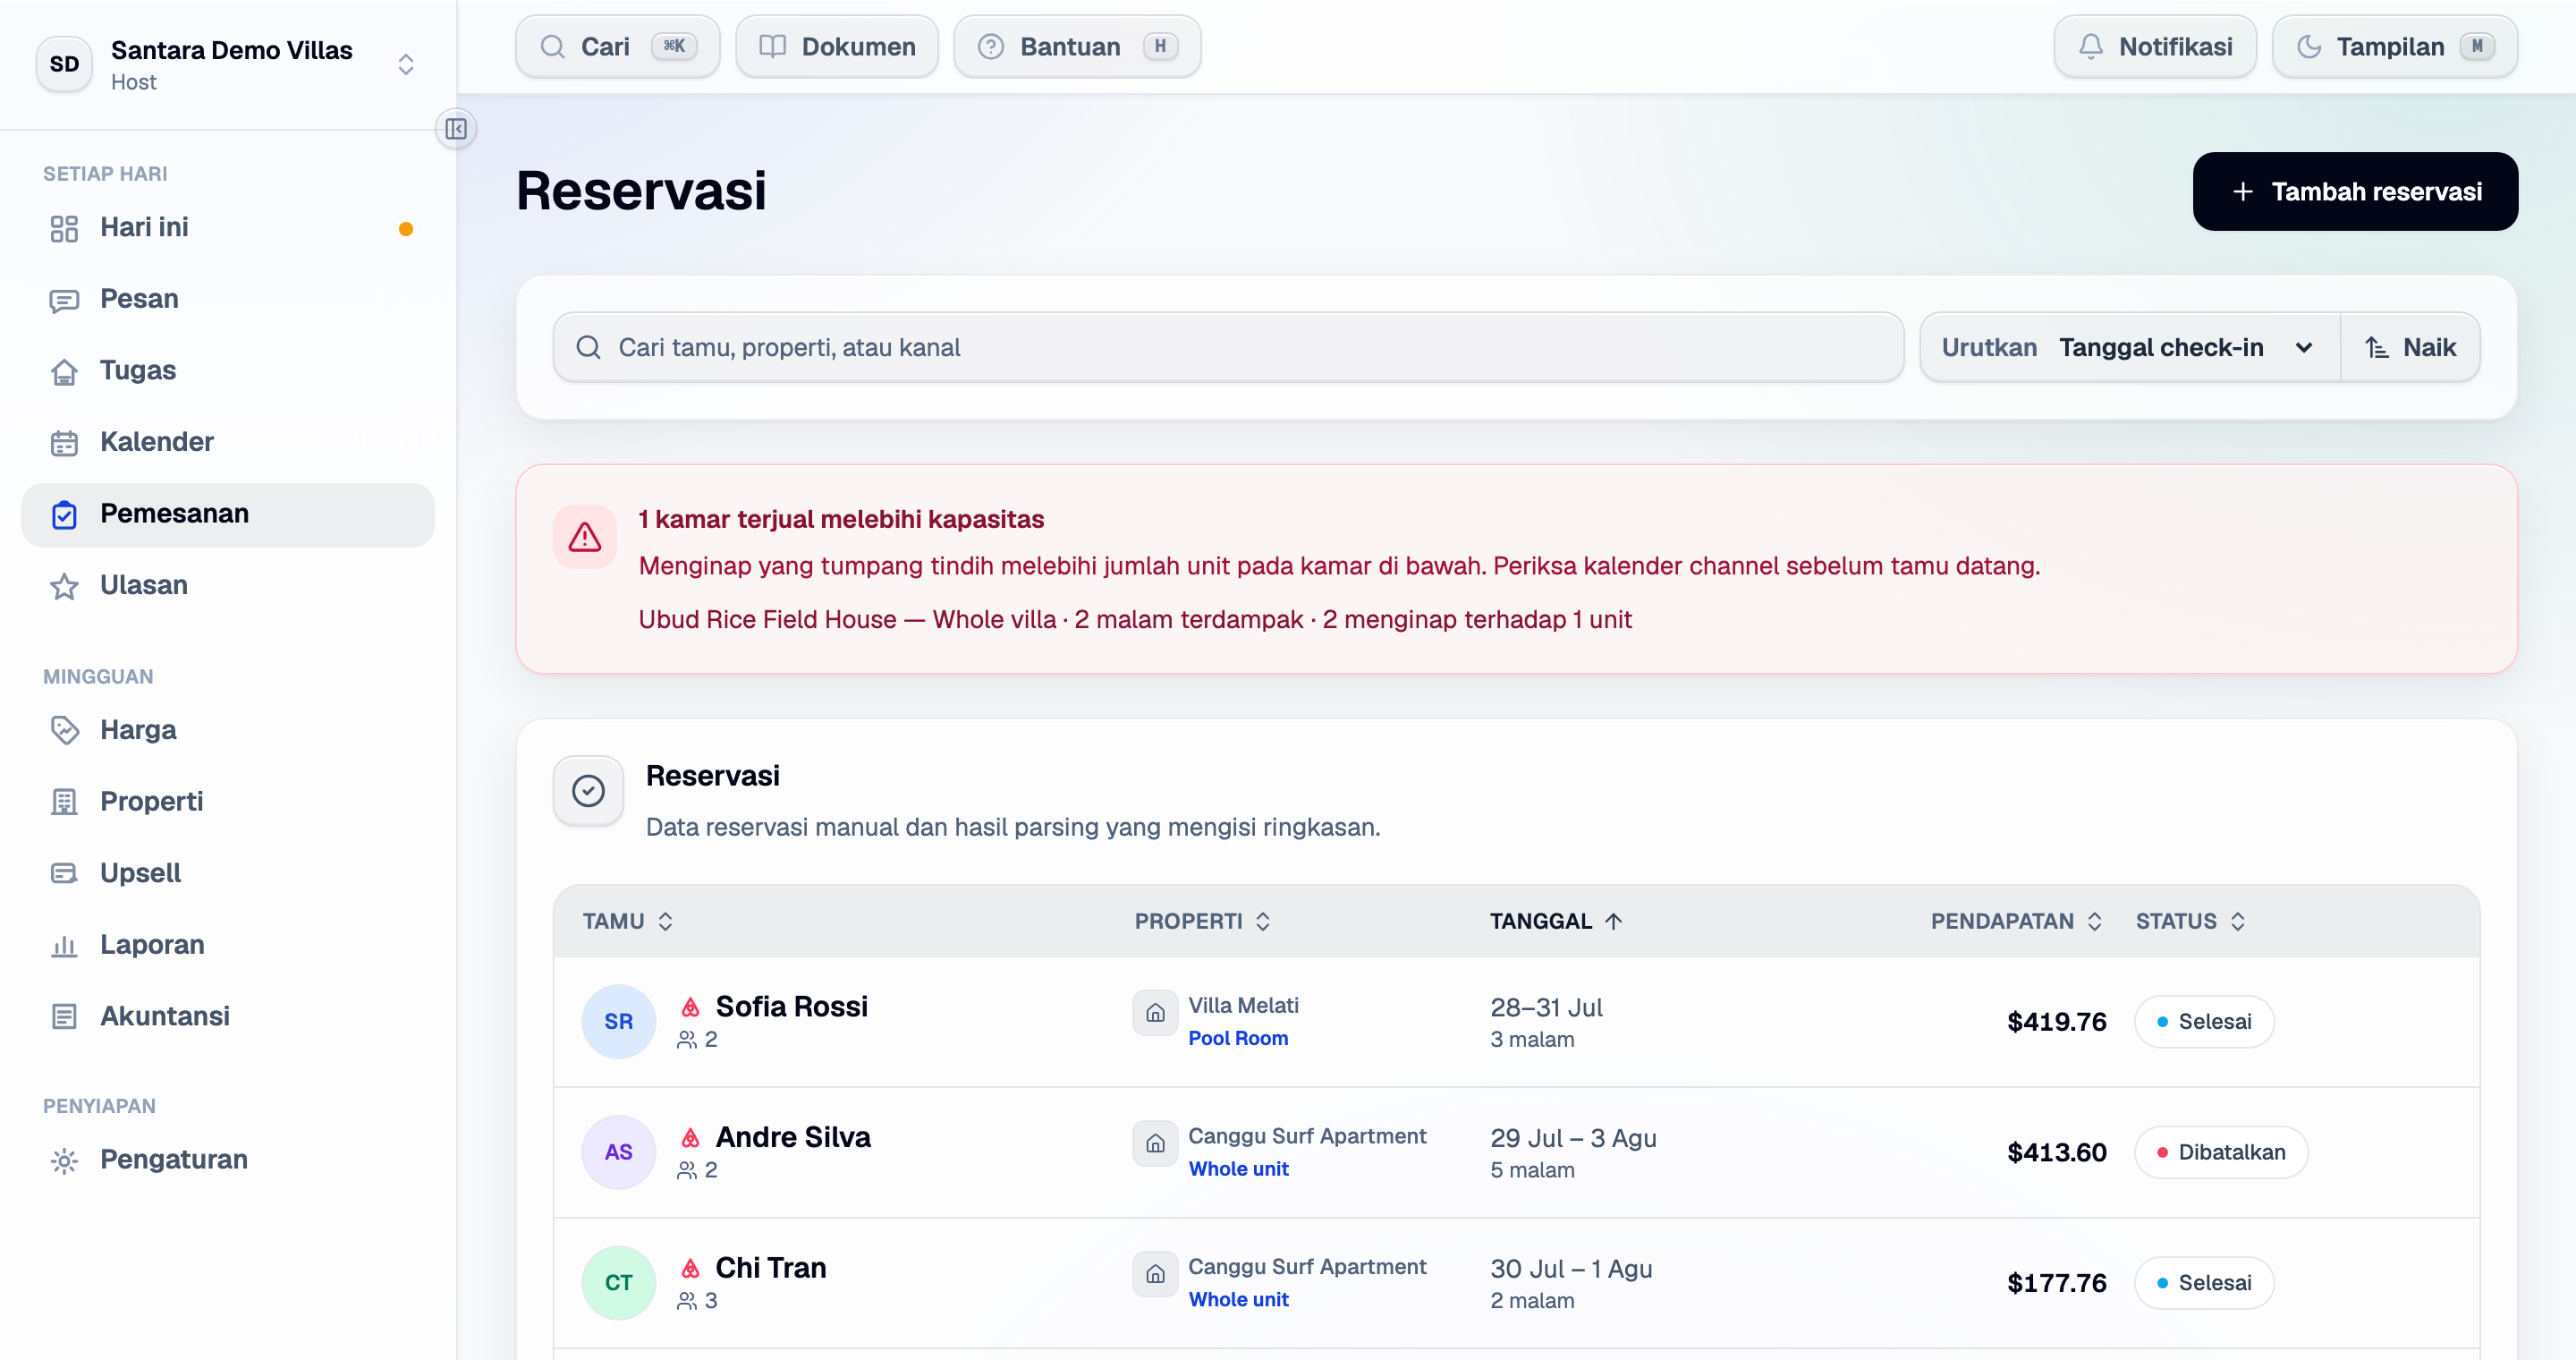The width and height of the screenshot is (2576, 1360).
Task: Click Chi Tran CT avatar
Action: click(x=618, y=1283)
